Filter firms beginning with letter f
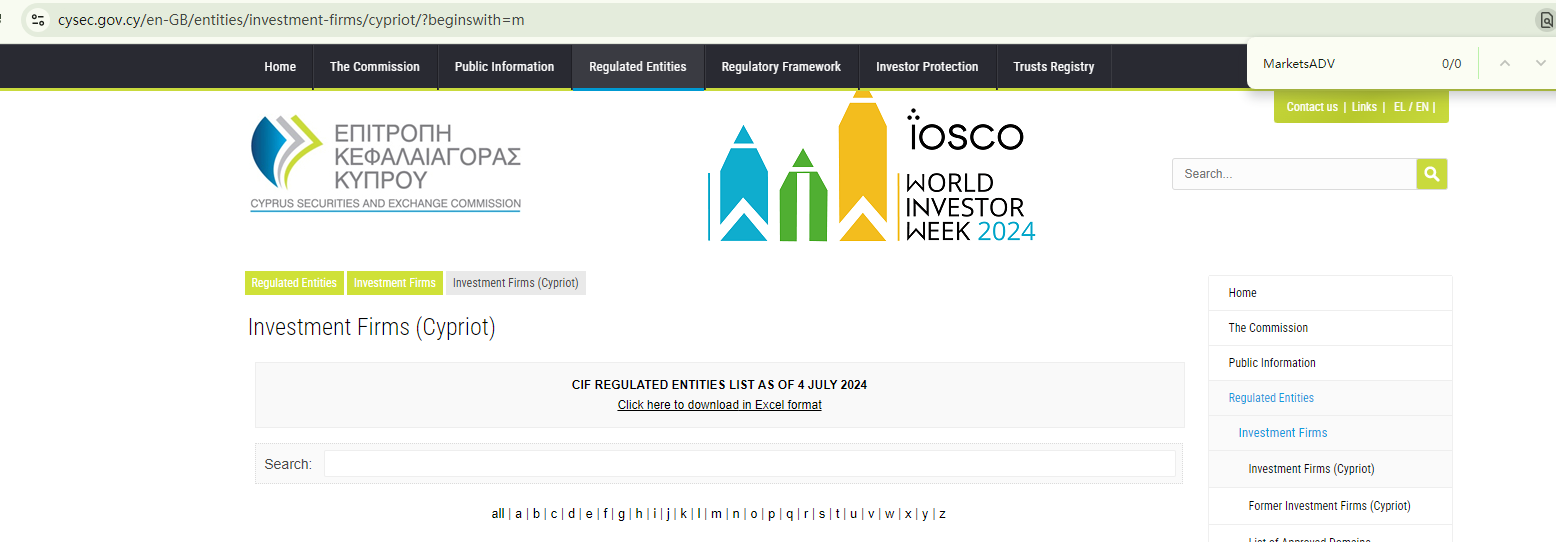The image size is (1556, 542). click(x=605, y=514)
